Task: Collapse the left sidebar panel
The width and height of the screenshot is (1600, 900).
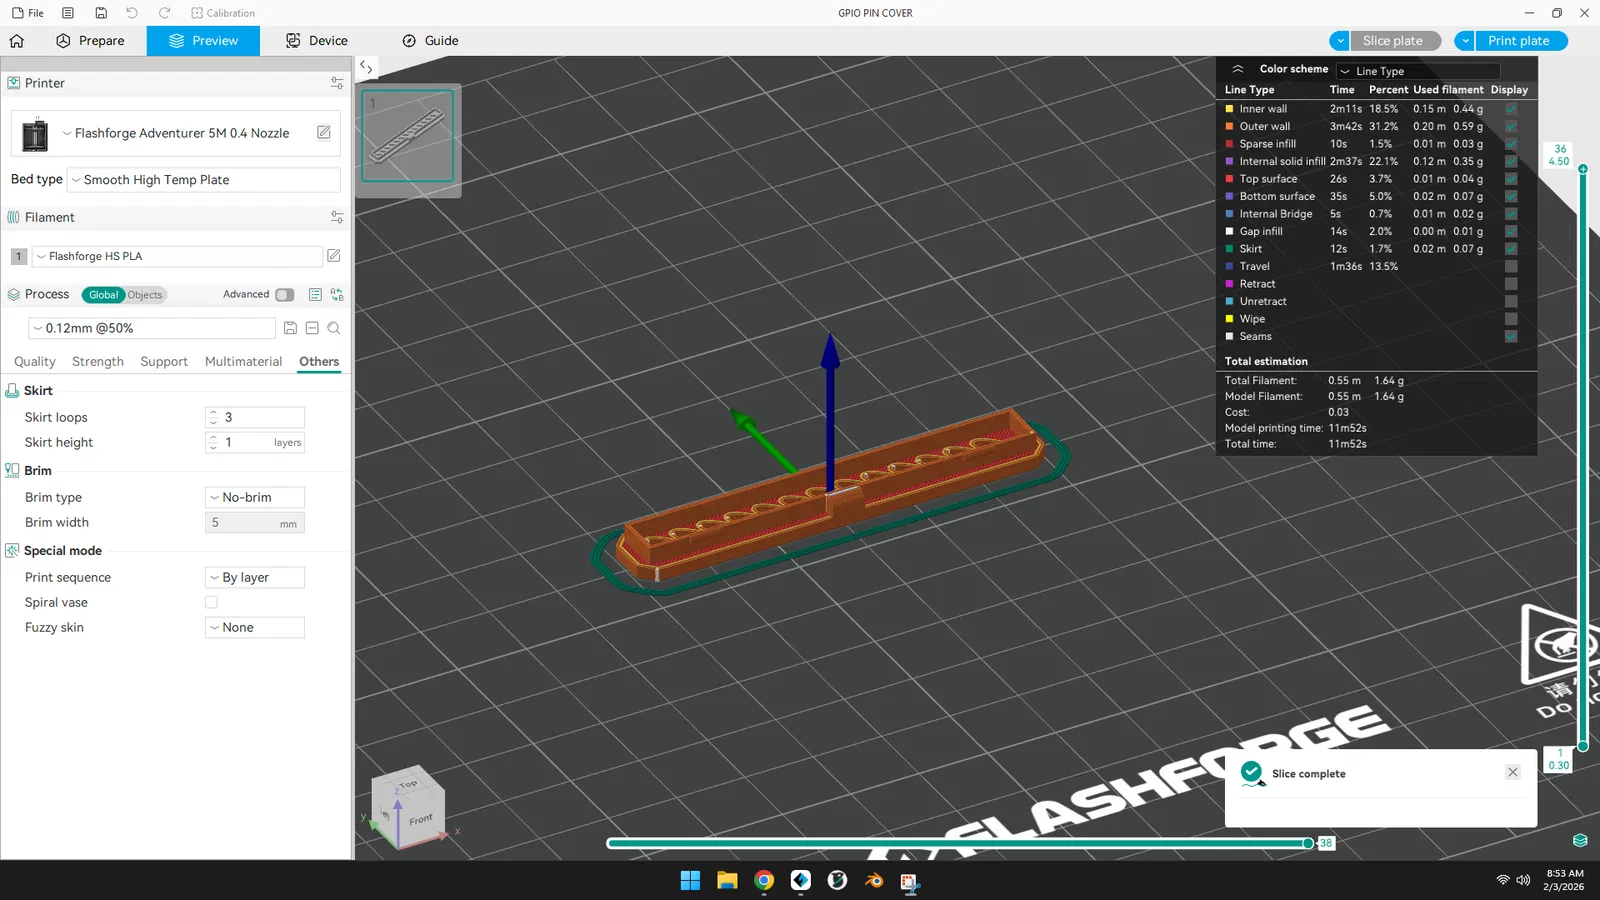Action: 366,68
